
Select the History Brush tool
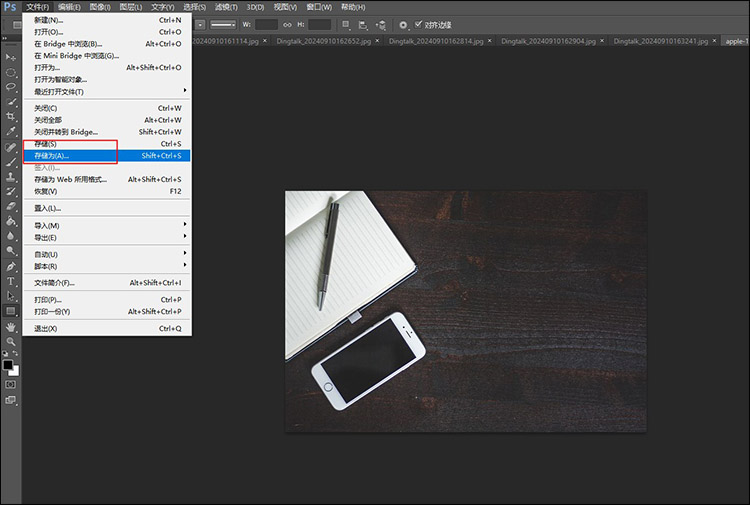(11, 192)
